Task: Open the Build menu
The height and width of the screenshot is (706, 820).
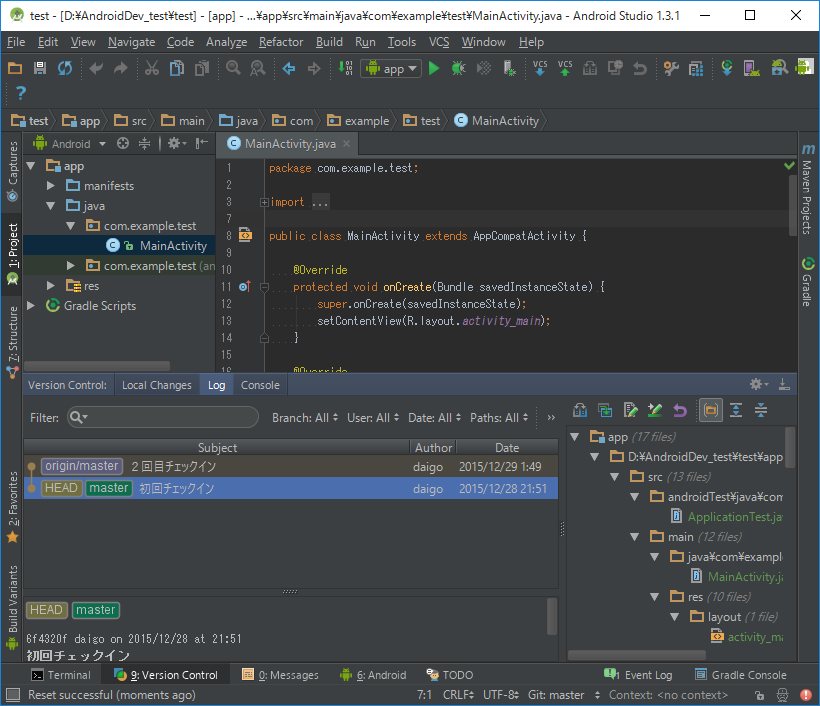Action: tap(329, 42)
